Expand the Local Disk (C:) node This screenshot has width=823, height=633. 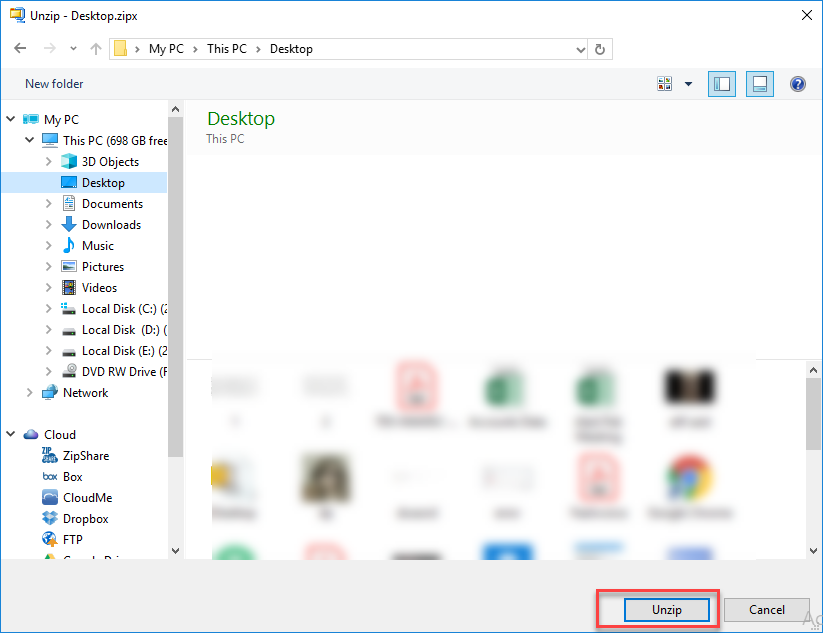click(48, 308)
